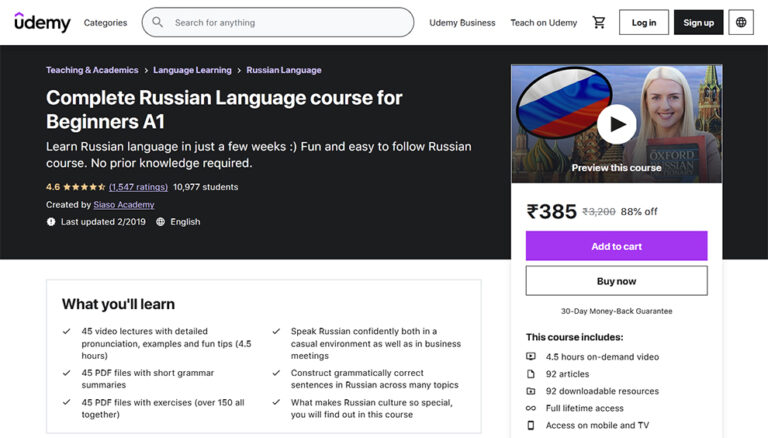Click the 92 downloadable resources text
768x438 pixels.
point(602,391)
